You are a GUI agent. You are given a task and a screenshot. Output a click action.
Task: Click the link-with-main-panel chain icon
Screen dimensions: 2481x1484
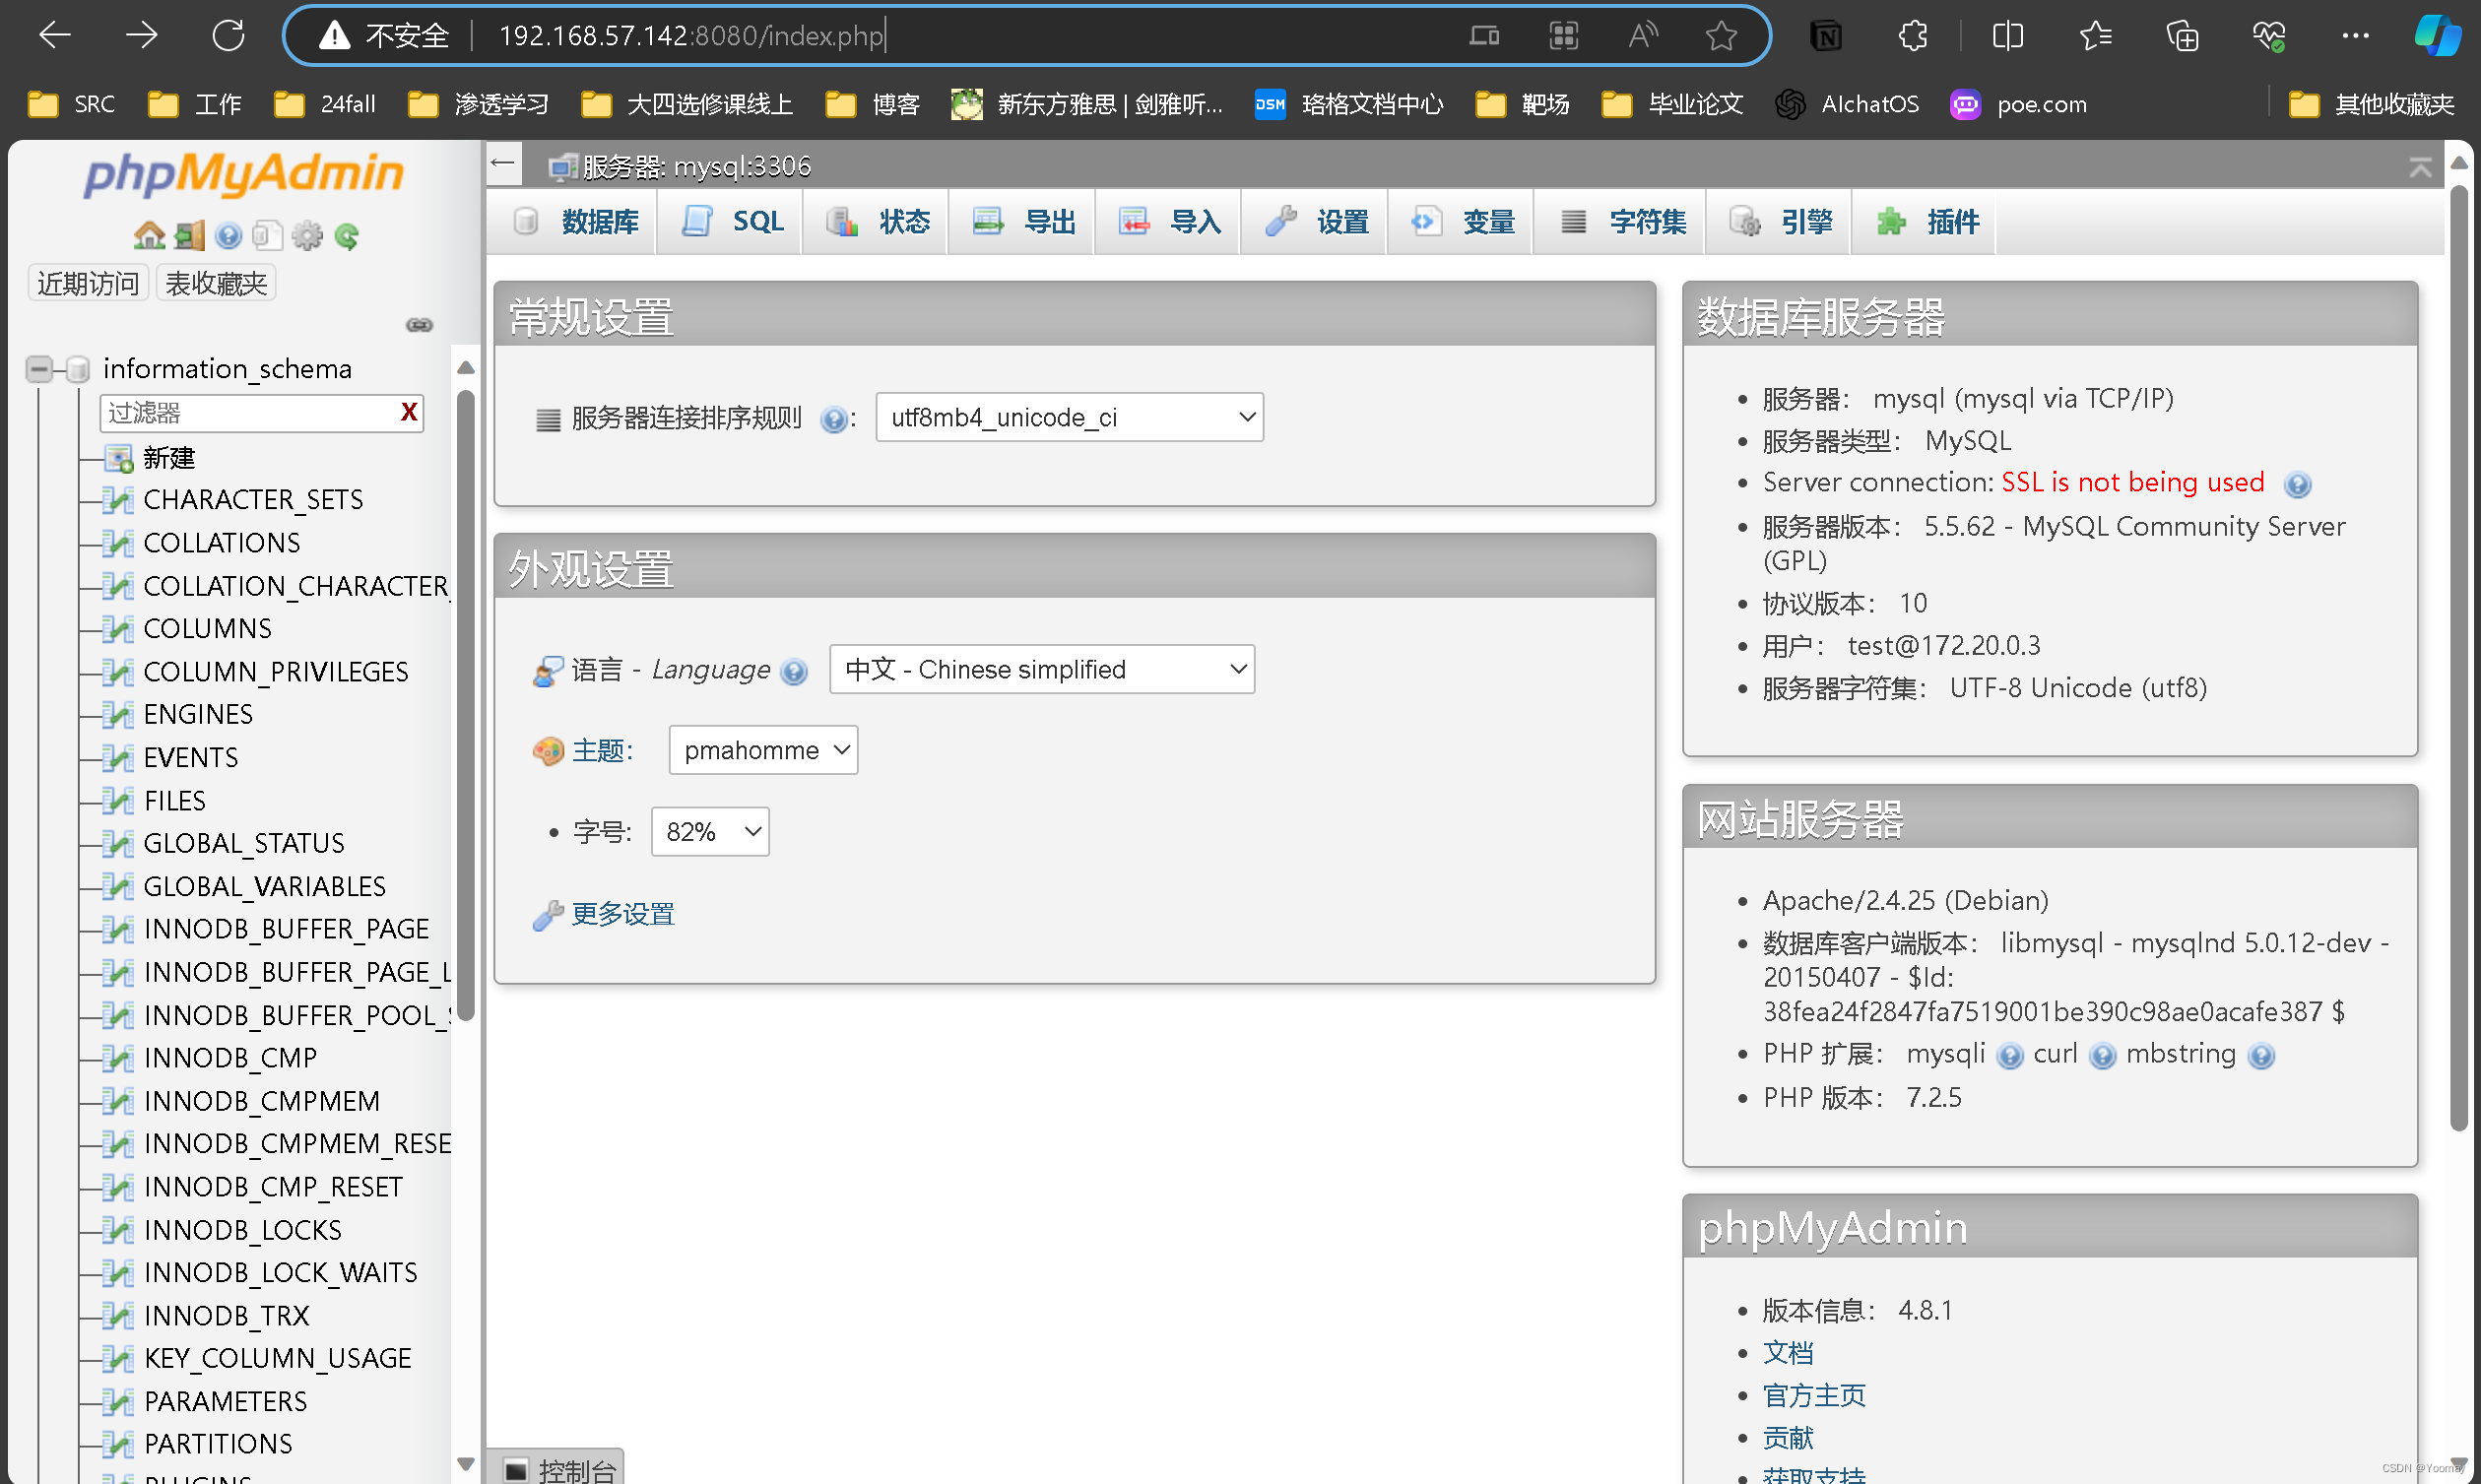click(419, 325)
